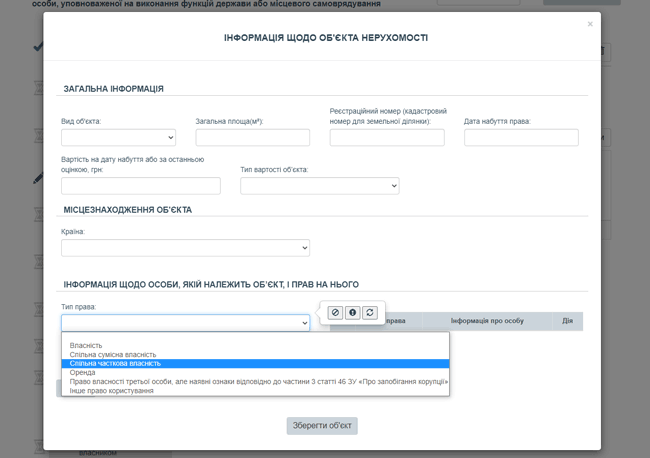This screenshot has height=458, width=650.
Task: Pick 'Оренда' from the dropdown list
Action: tap(83, 373)
